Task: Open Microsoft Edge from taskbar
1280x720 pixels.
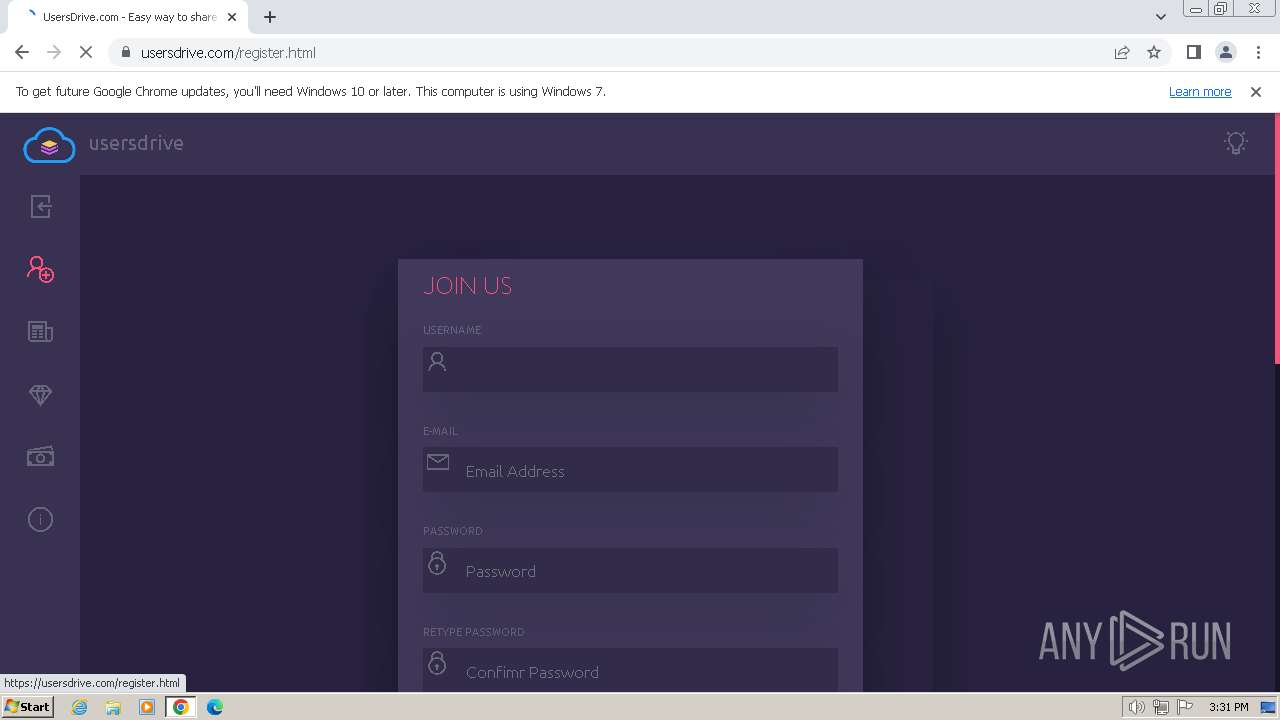Action: point(215,707)
